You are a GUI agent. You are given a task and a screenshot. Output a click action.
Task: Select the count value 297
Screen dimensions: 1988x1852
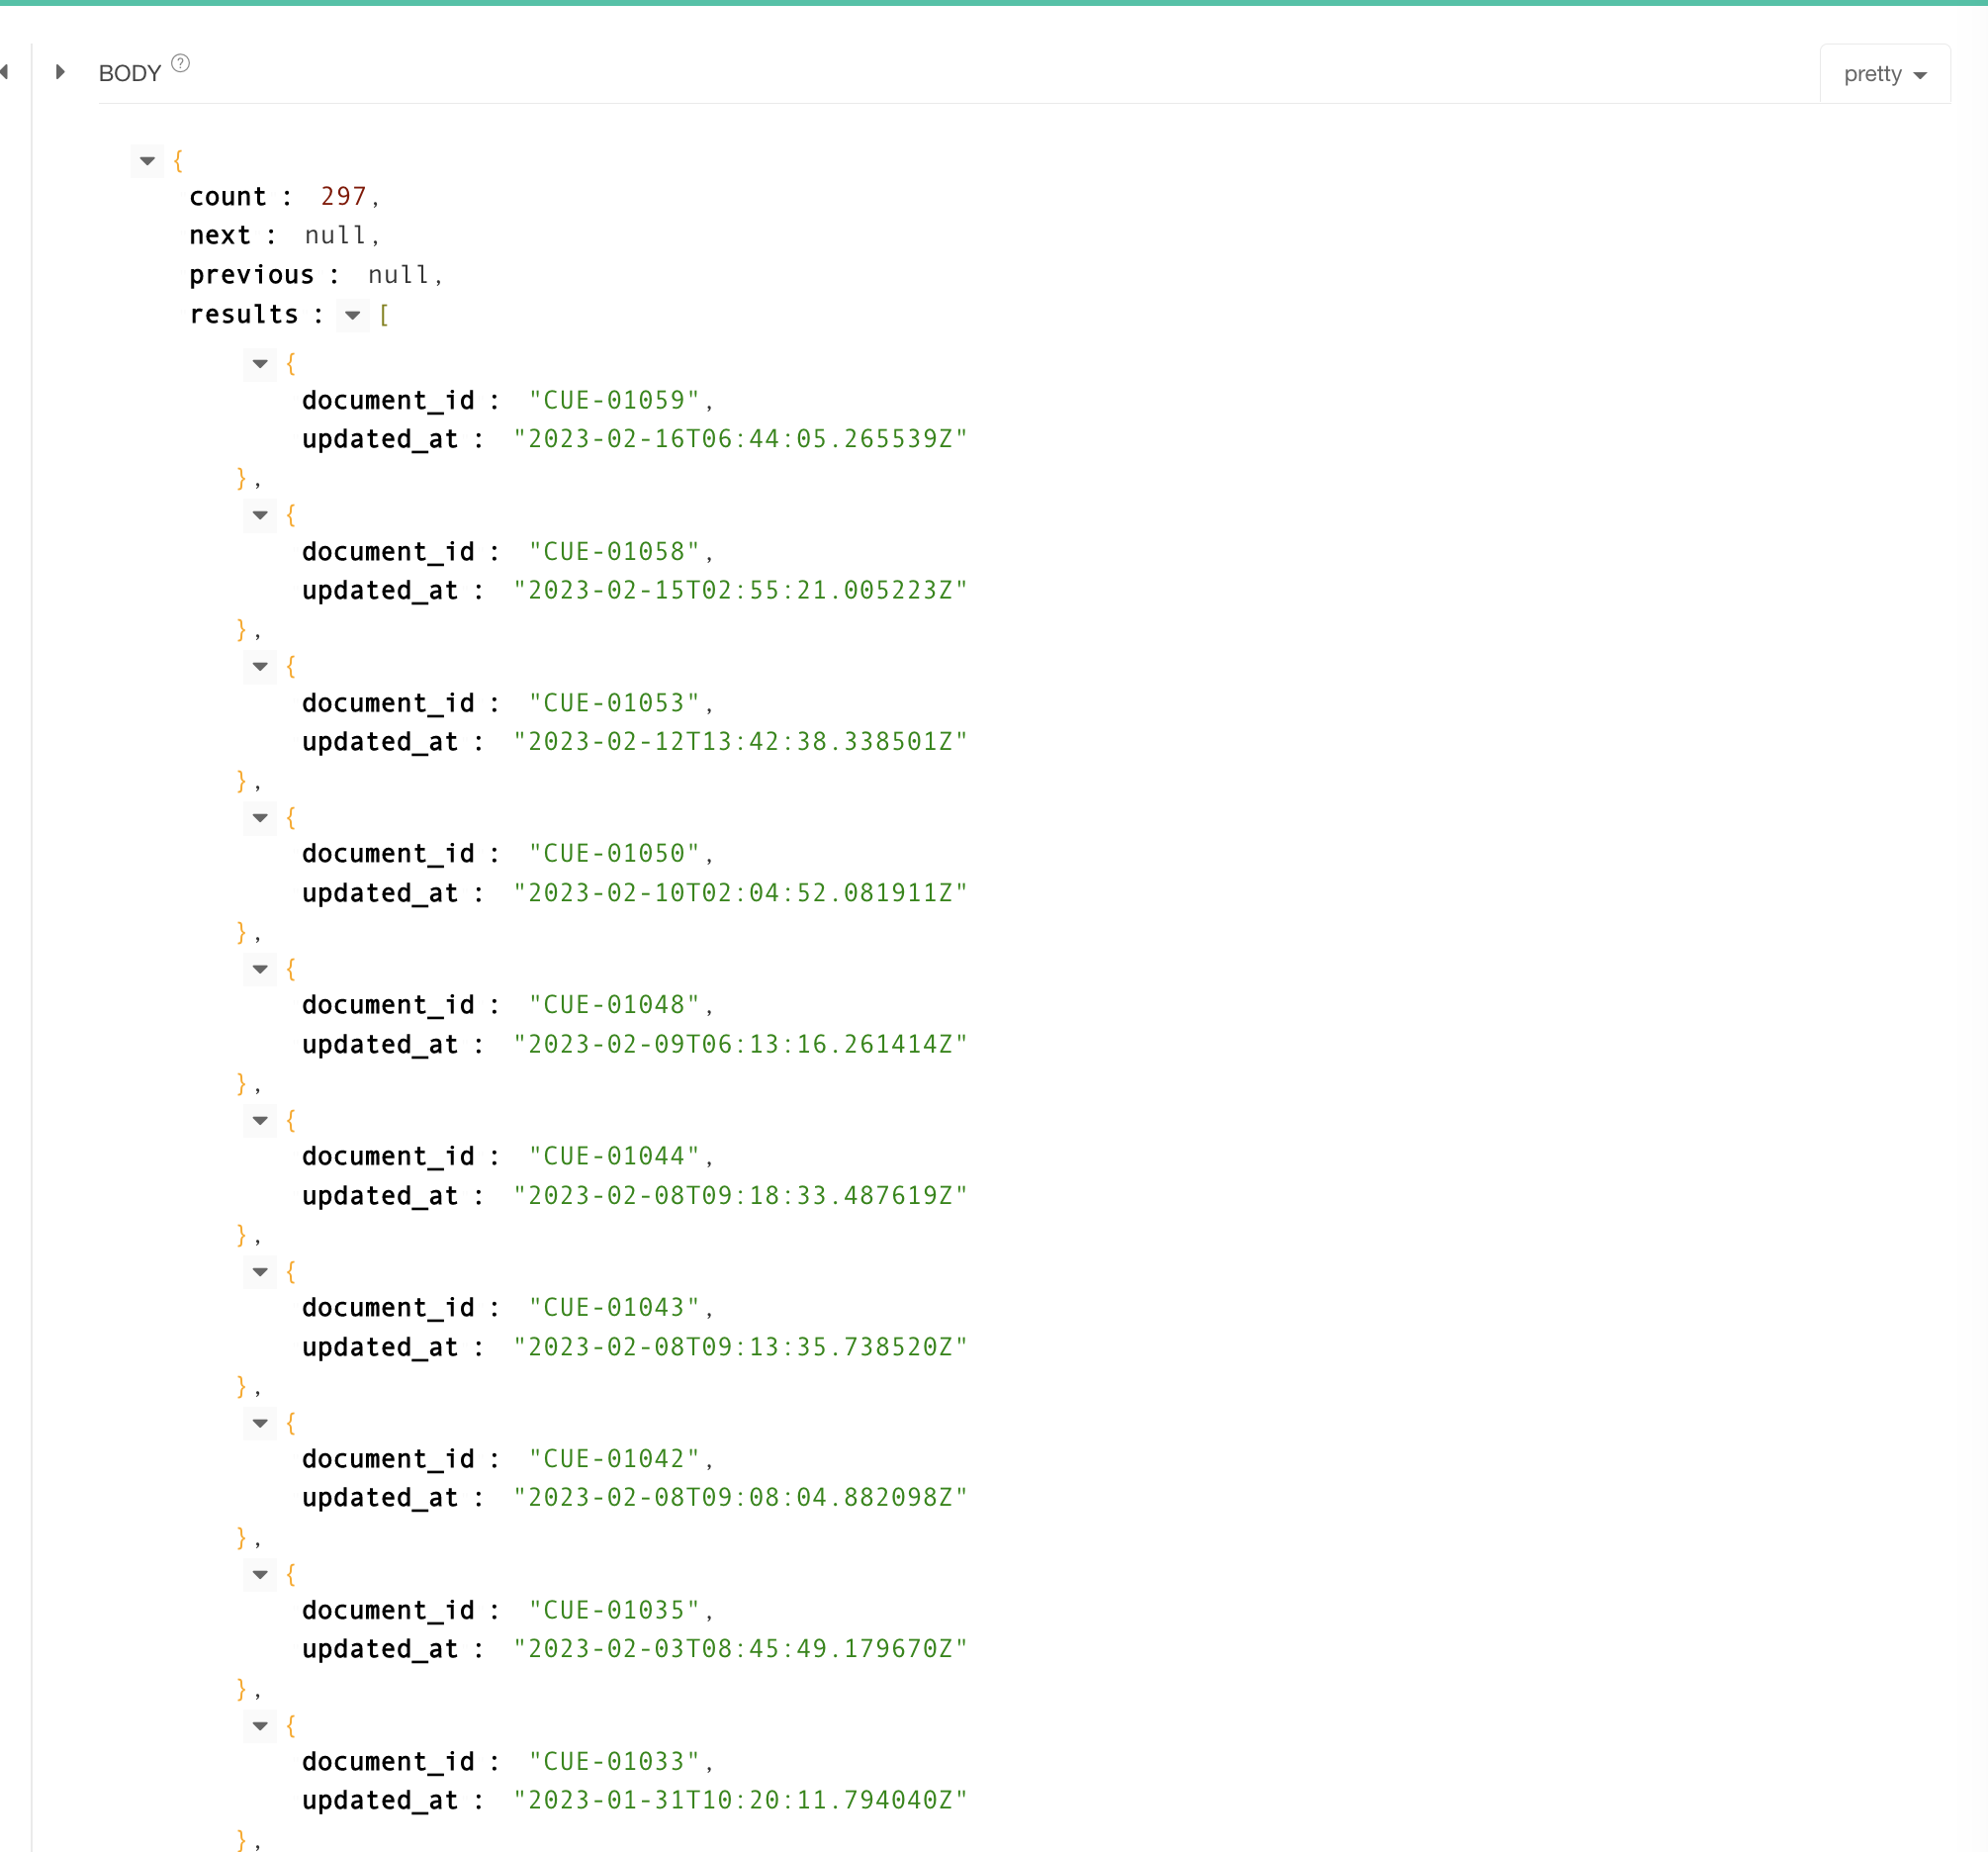click(344, 196)
